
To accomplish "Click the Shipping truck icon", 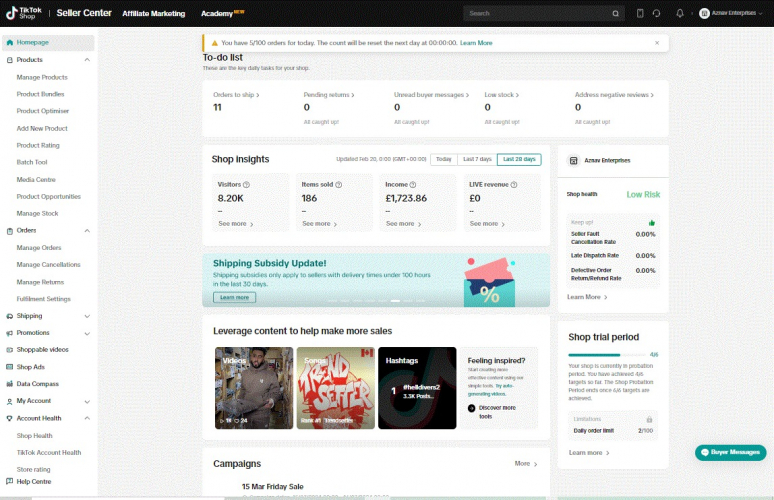I will click(9, 316).
